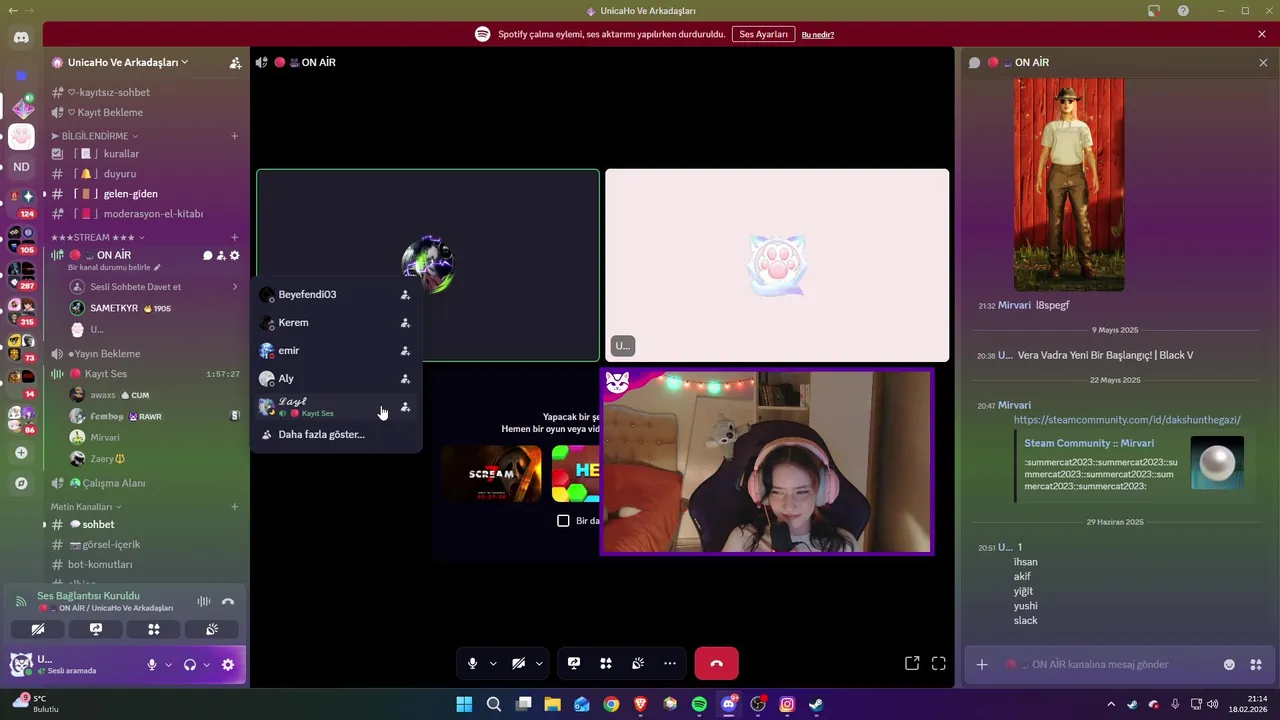Open Steam Community :: Mirvari embed title
1280x720 pixels.
1089,443
